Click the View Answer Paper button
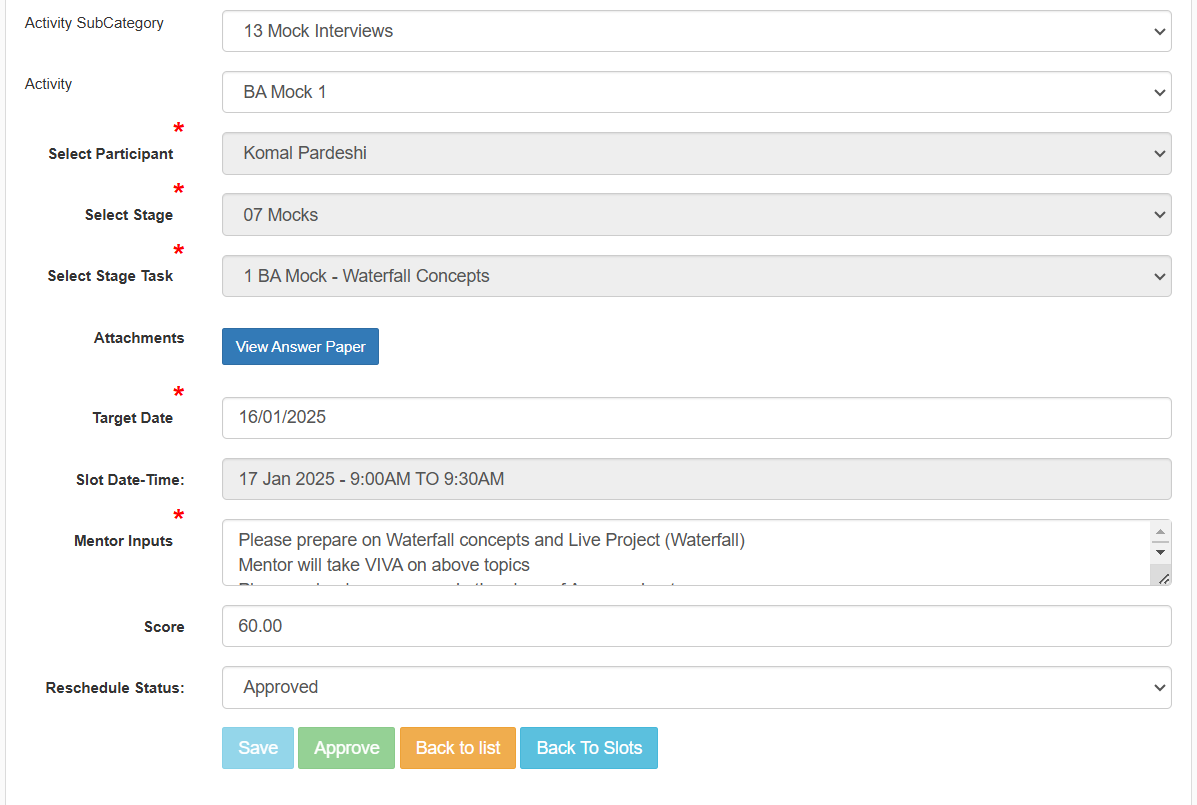This screenshot has height=805, width=1197. (x=300, y=347)
